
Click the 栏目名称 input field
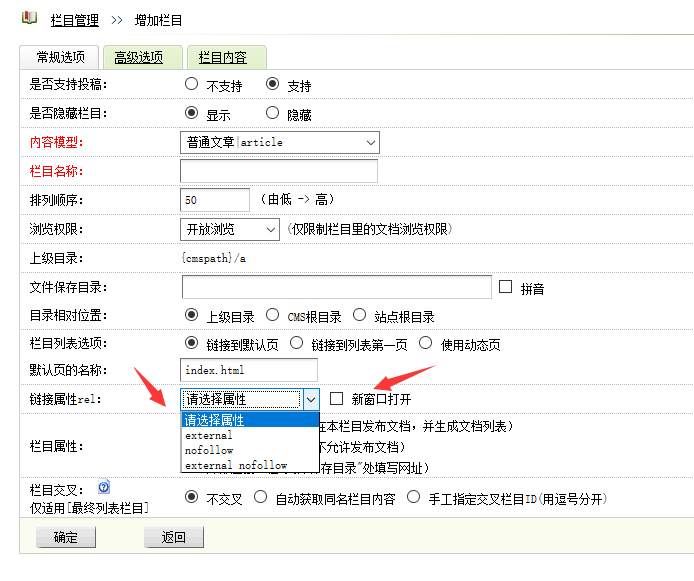[279, 171]
